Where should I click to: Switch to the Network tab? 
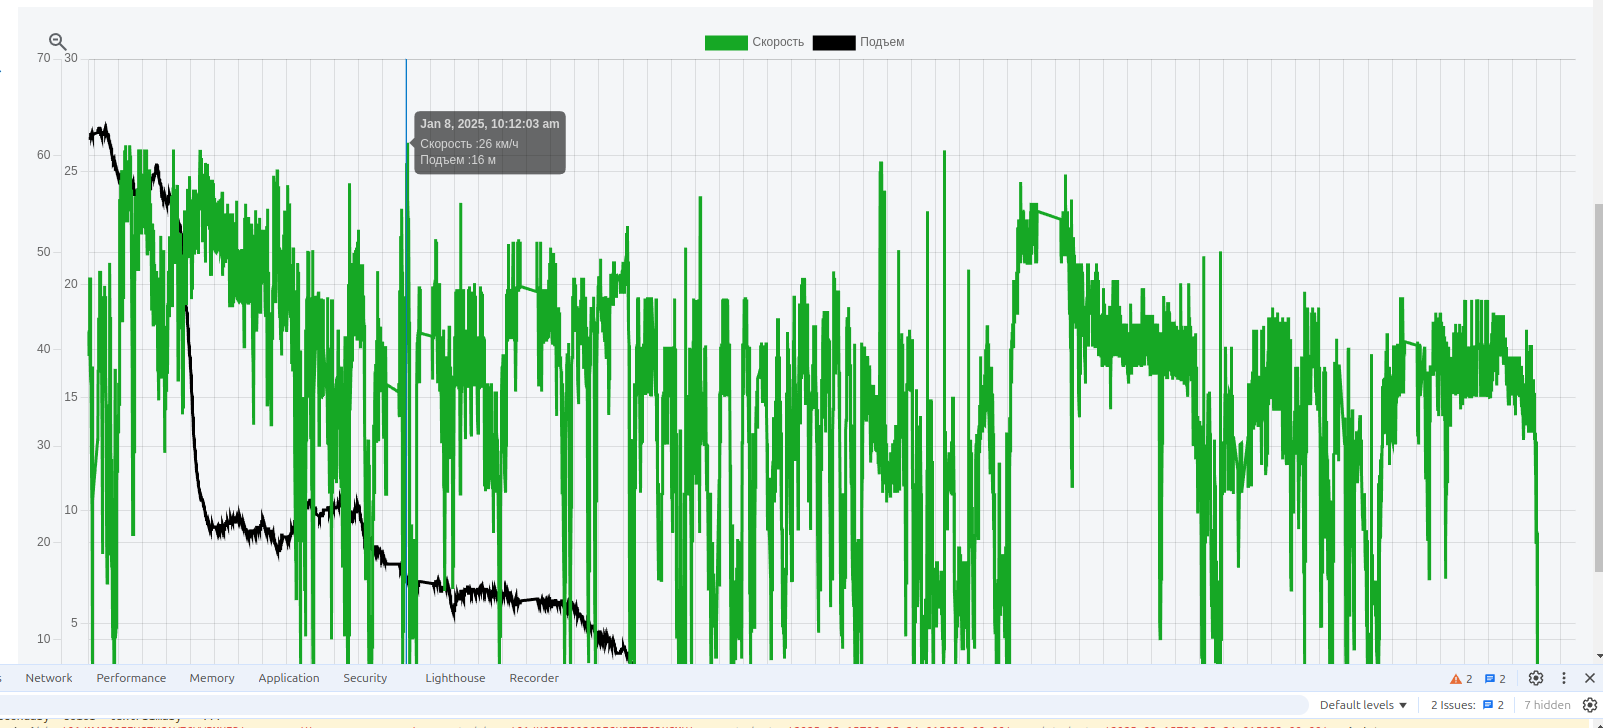[49, 678]
